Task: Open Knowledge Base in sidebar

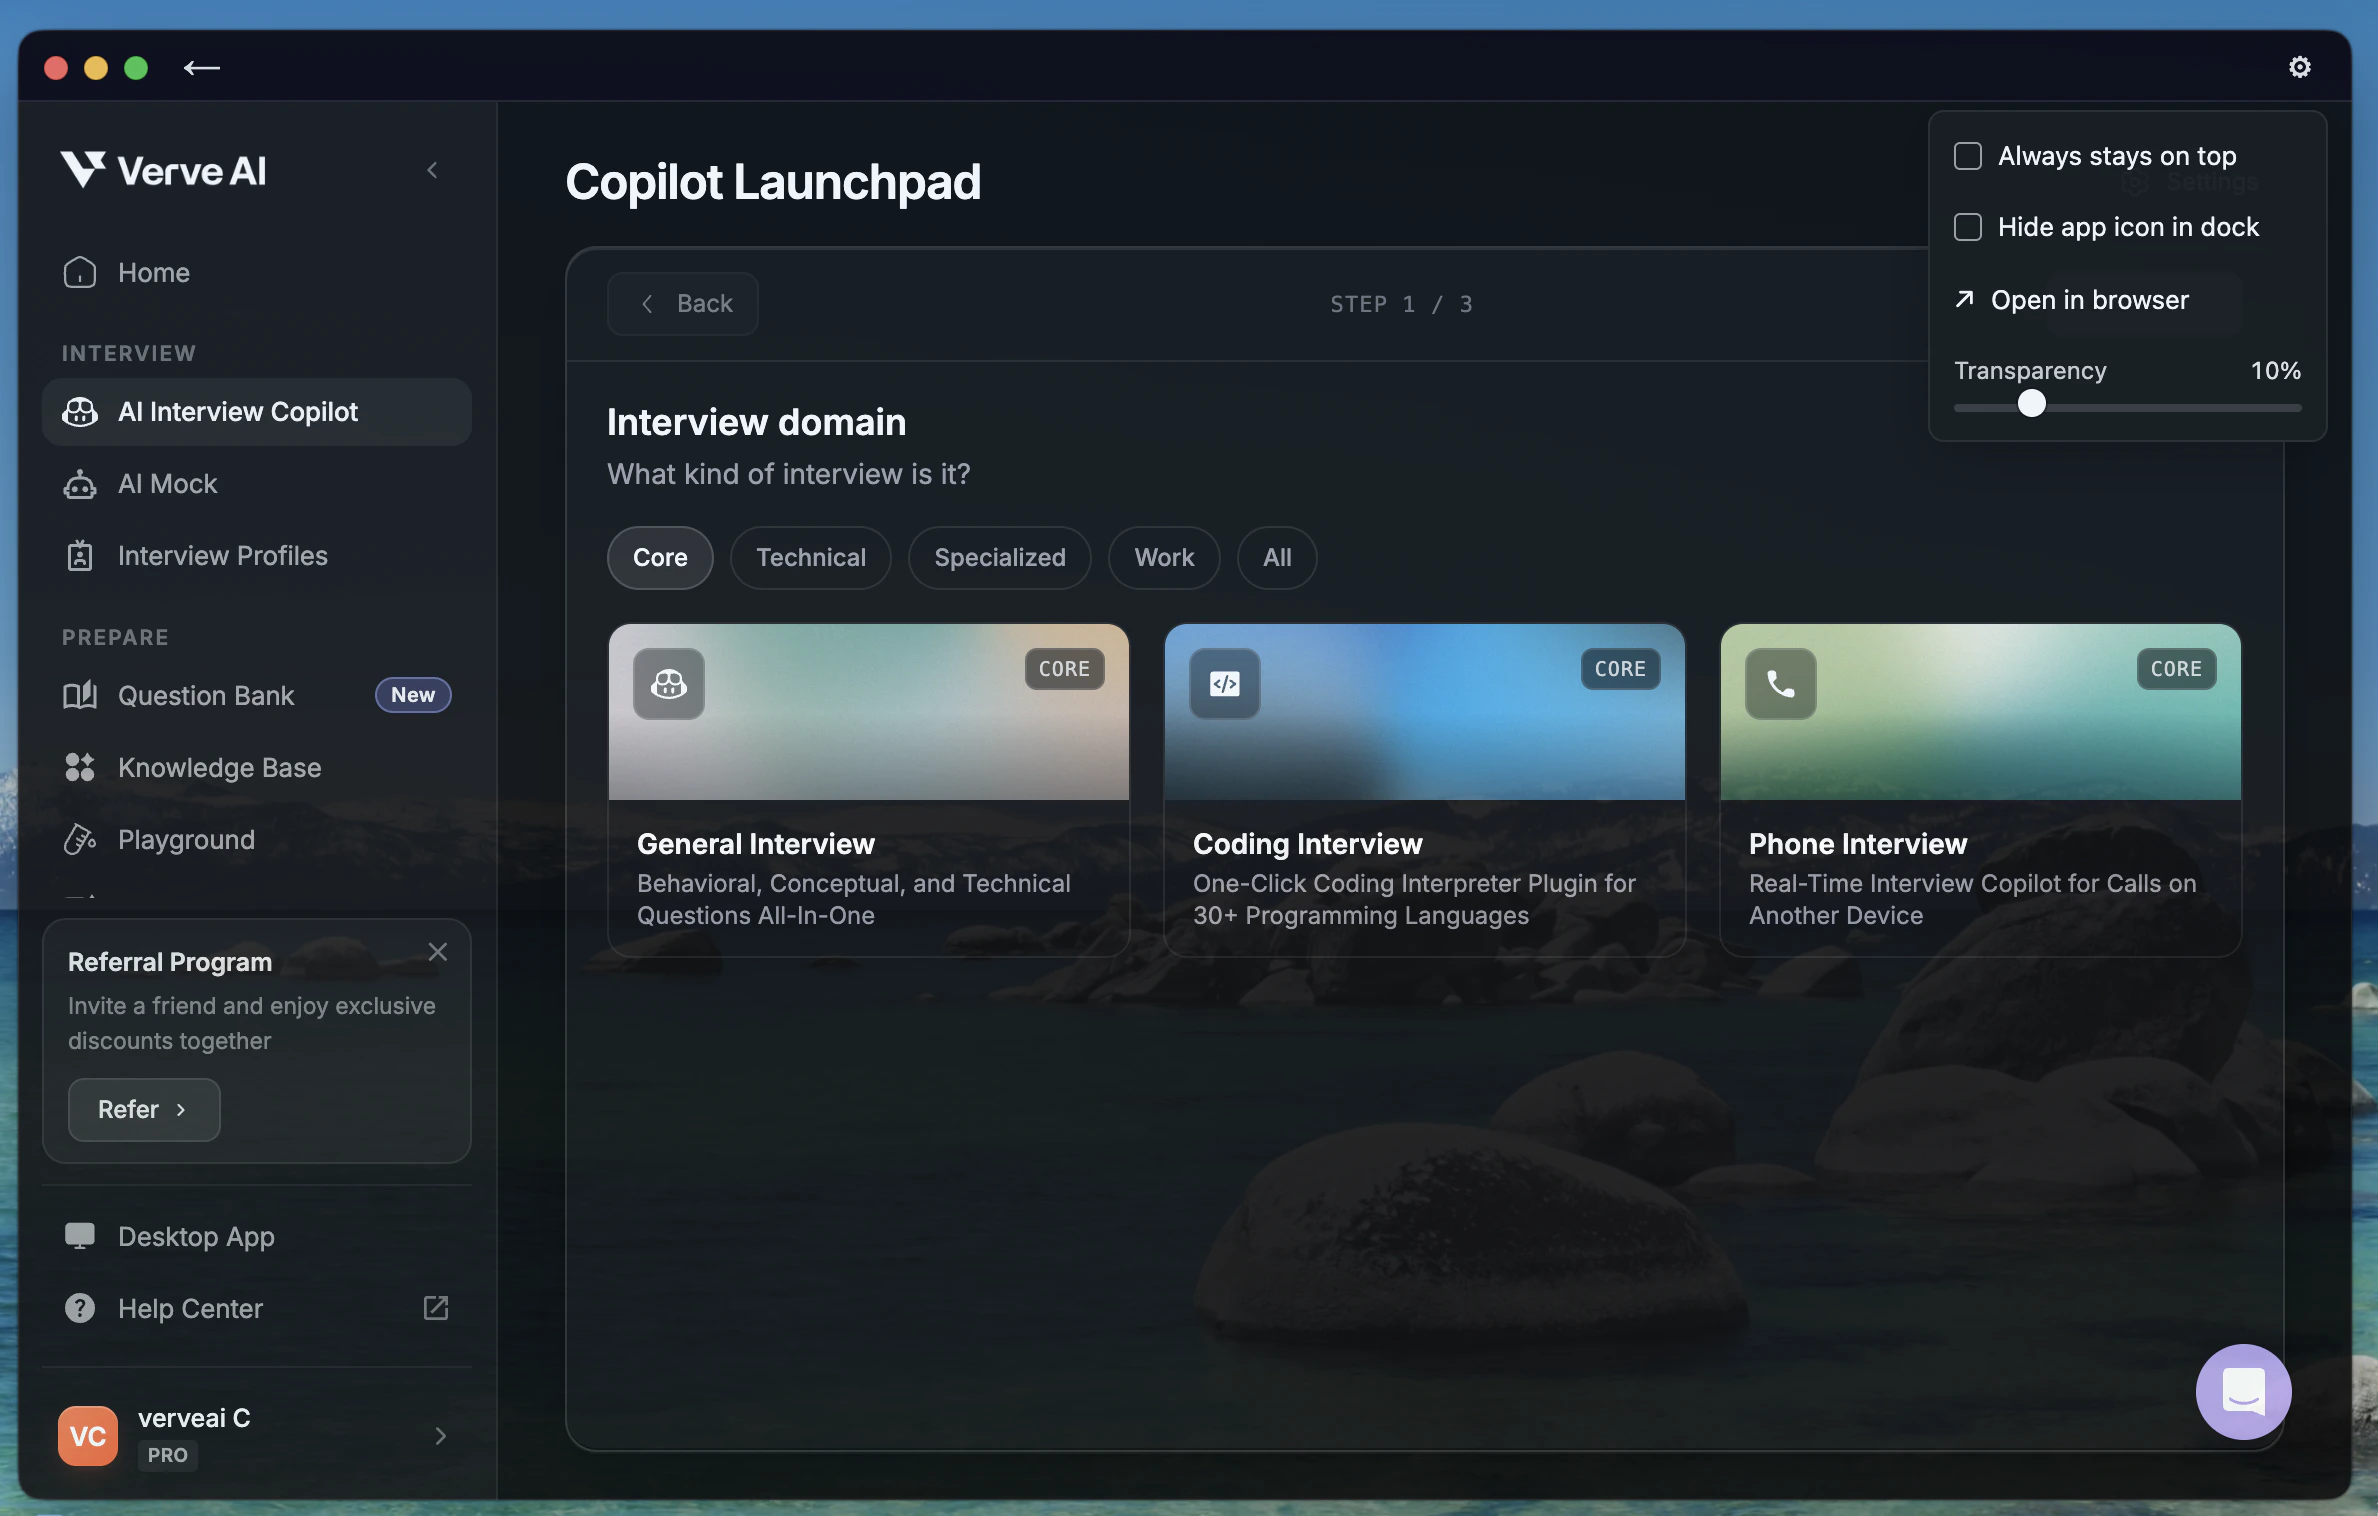Action: coord(256,767)
